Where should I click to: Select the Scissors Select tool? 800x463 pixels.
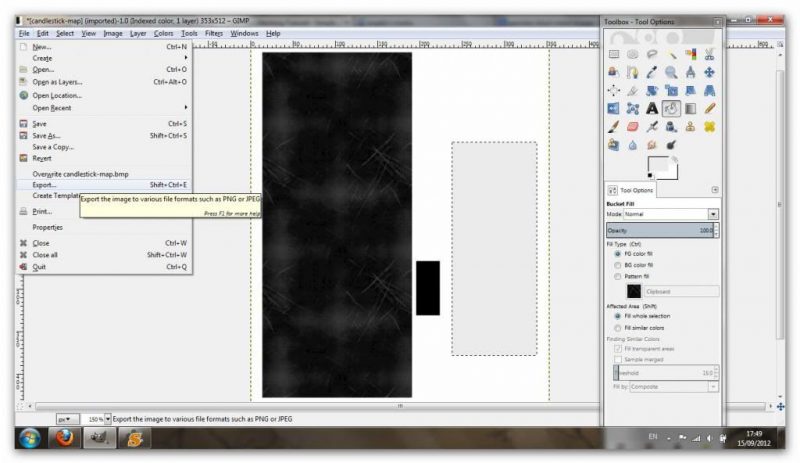point(709,54)
